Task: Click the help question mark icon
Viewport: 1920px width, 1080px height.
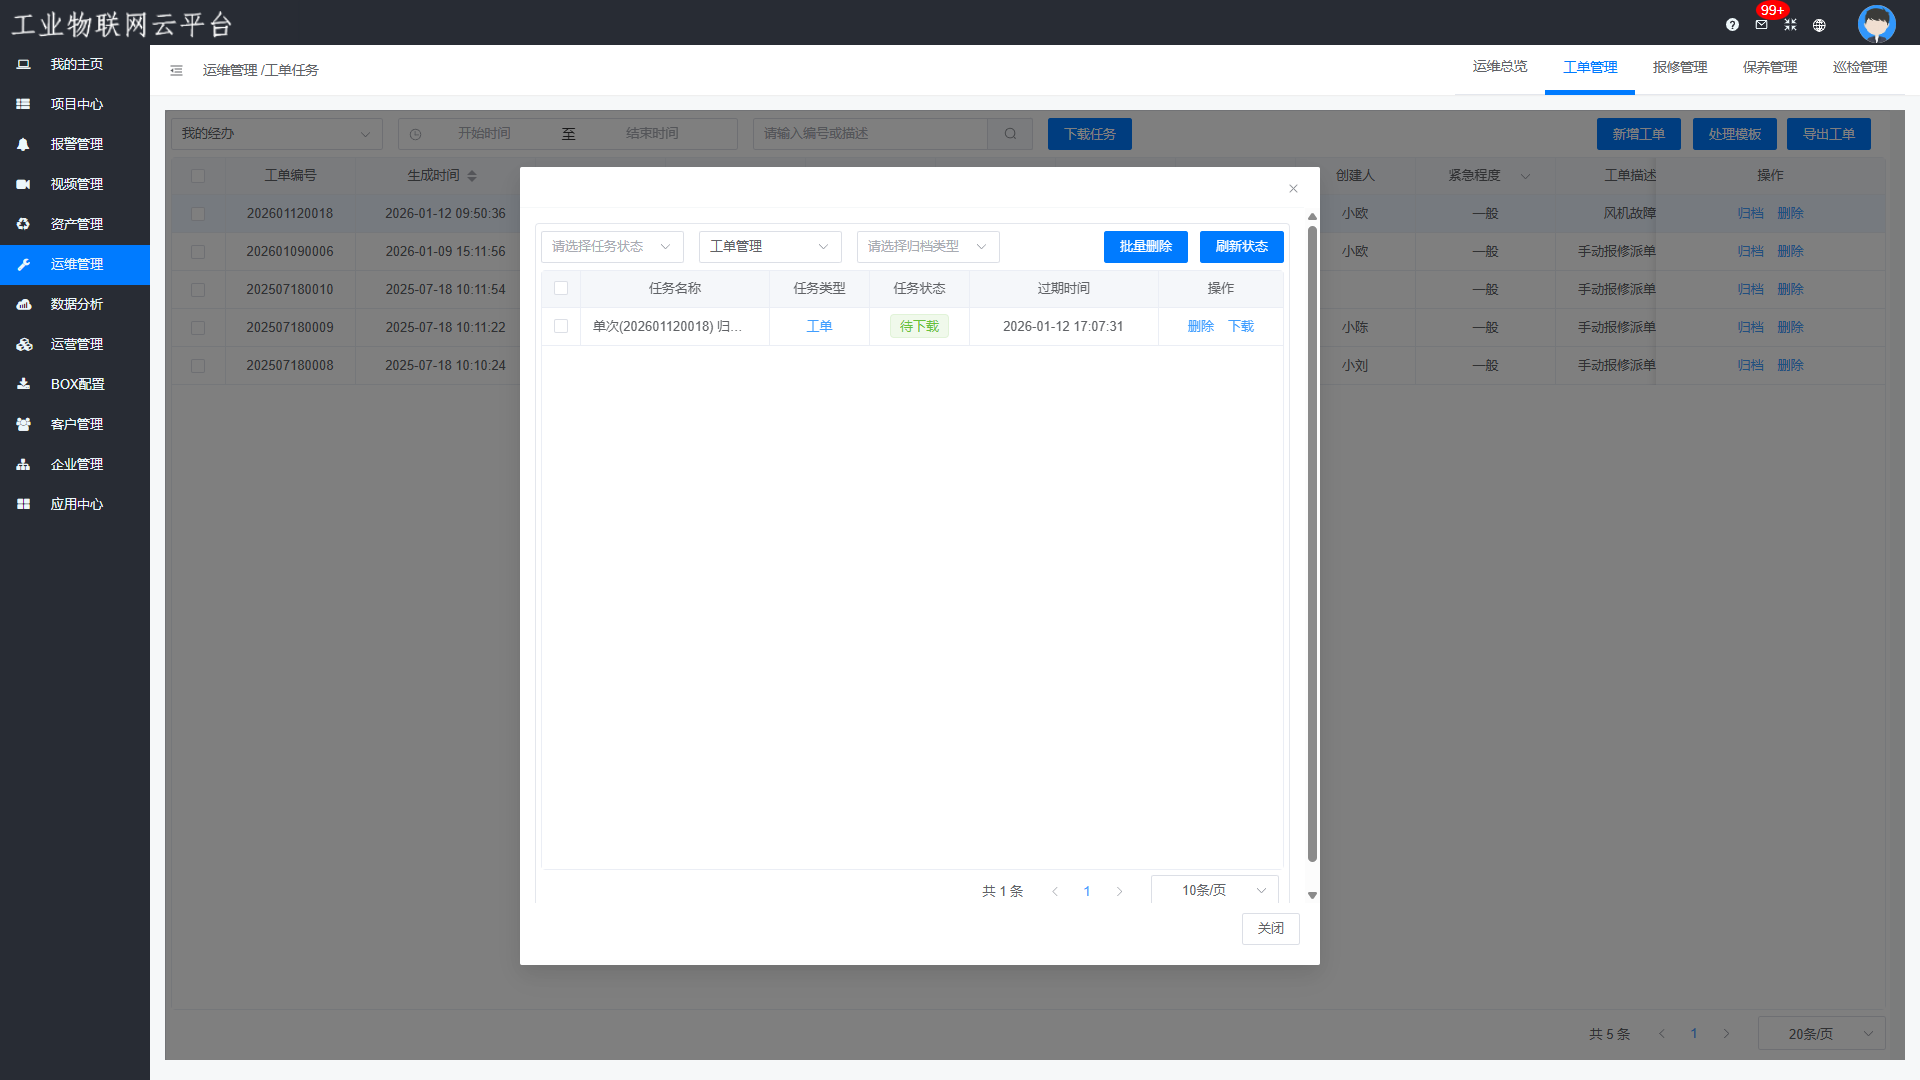Action: [x=1732, y=25]
